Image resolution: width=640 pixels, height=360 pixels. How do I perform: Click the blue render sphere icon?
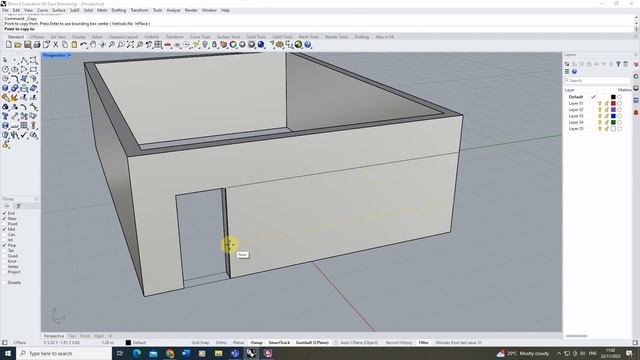coord(261,44)
